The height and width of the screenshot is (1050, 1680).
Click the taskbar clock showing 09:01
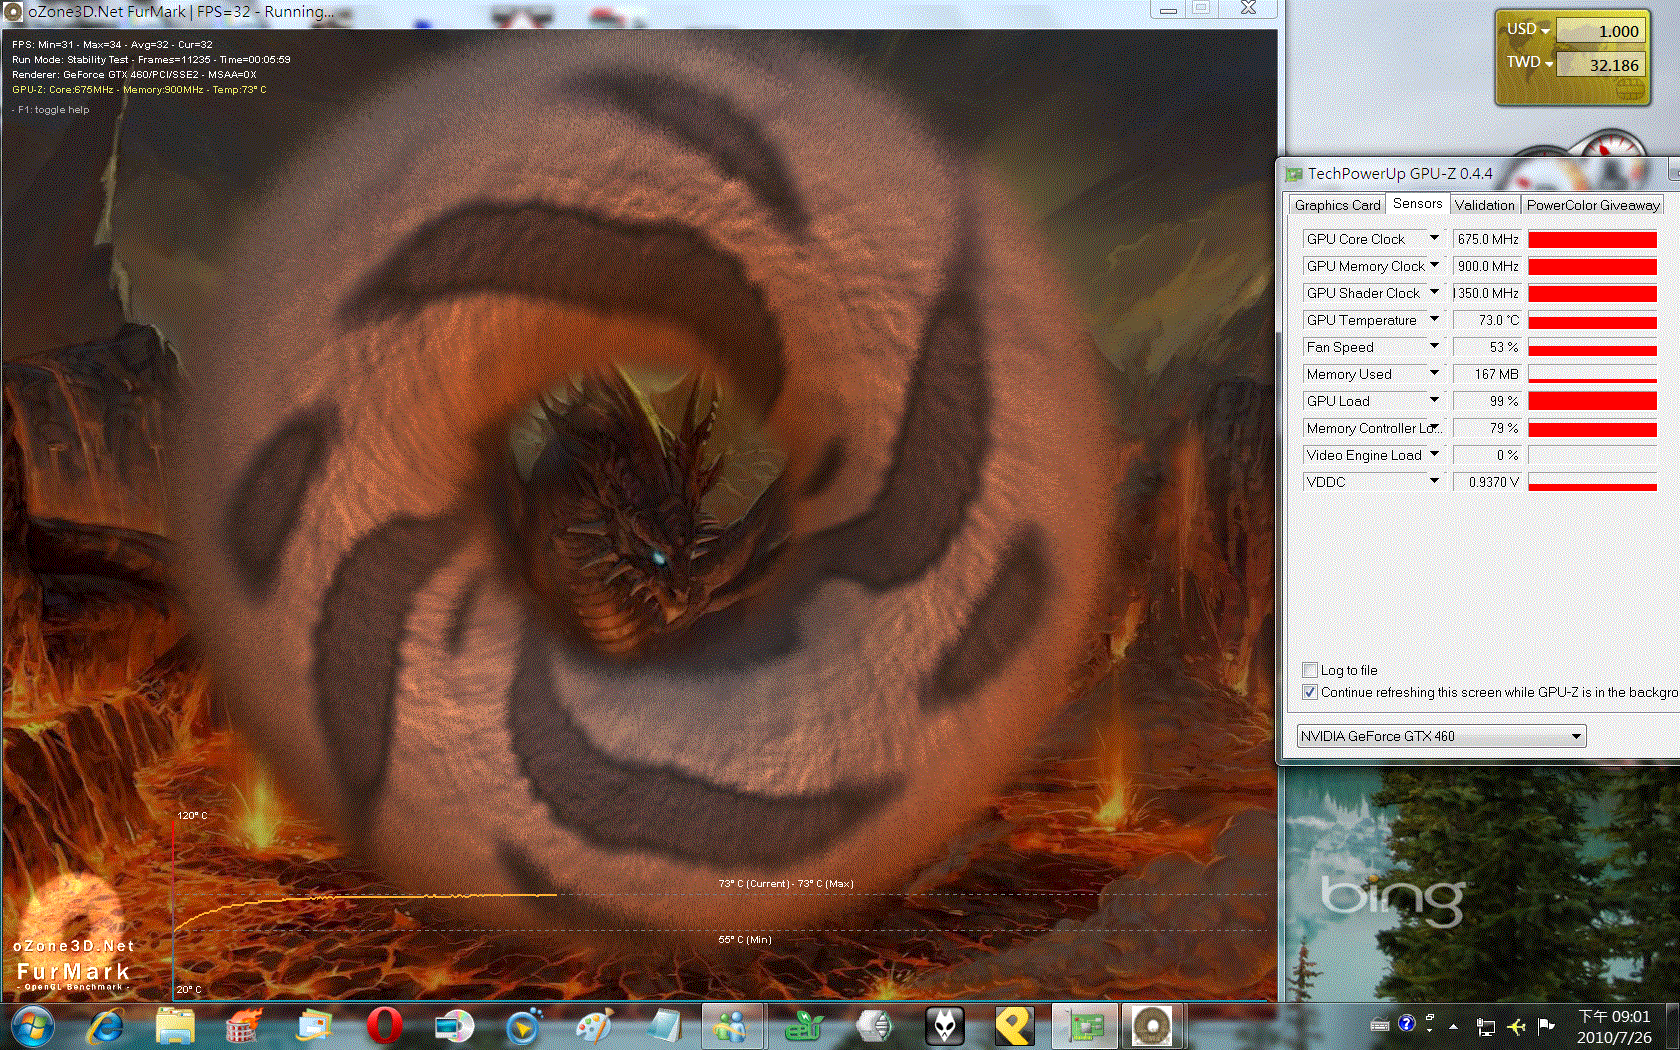point(1614,1017)
